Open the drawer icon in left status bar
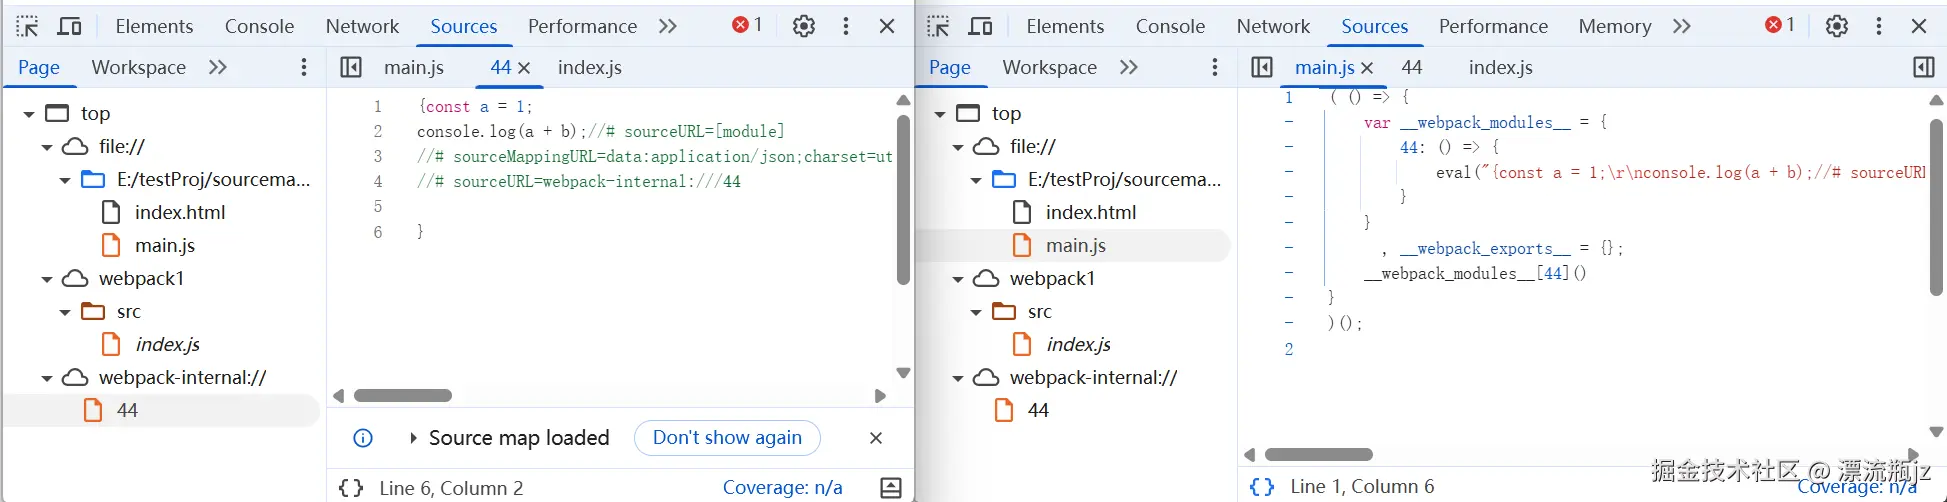Viewport: 1947px width, 502px height. click(890, 488)
